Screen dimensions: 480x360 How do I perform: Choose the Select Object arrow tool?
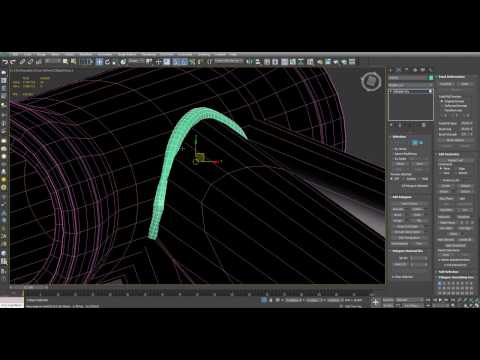click(65, 62)
